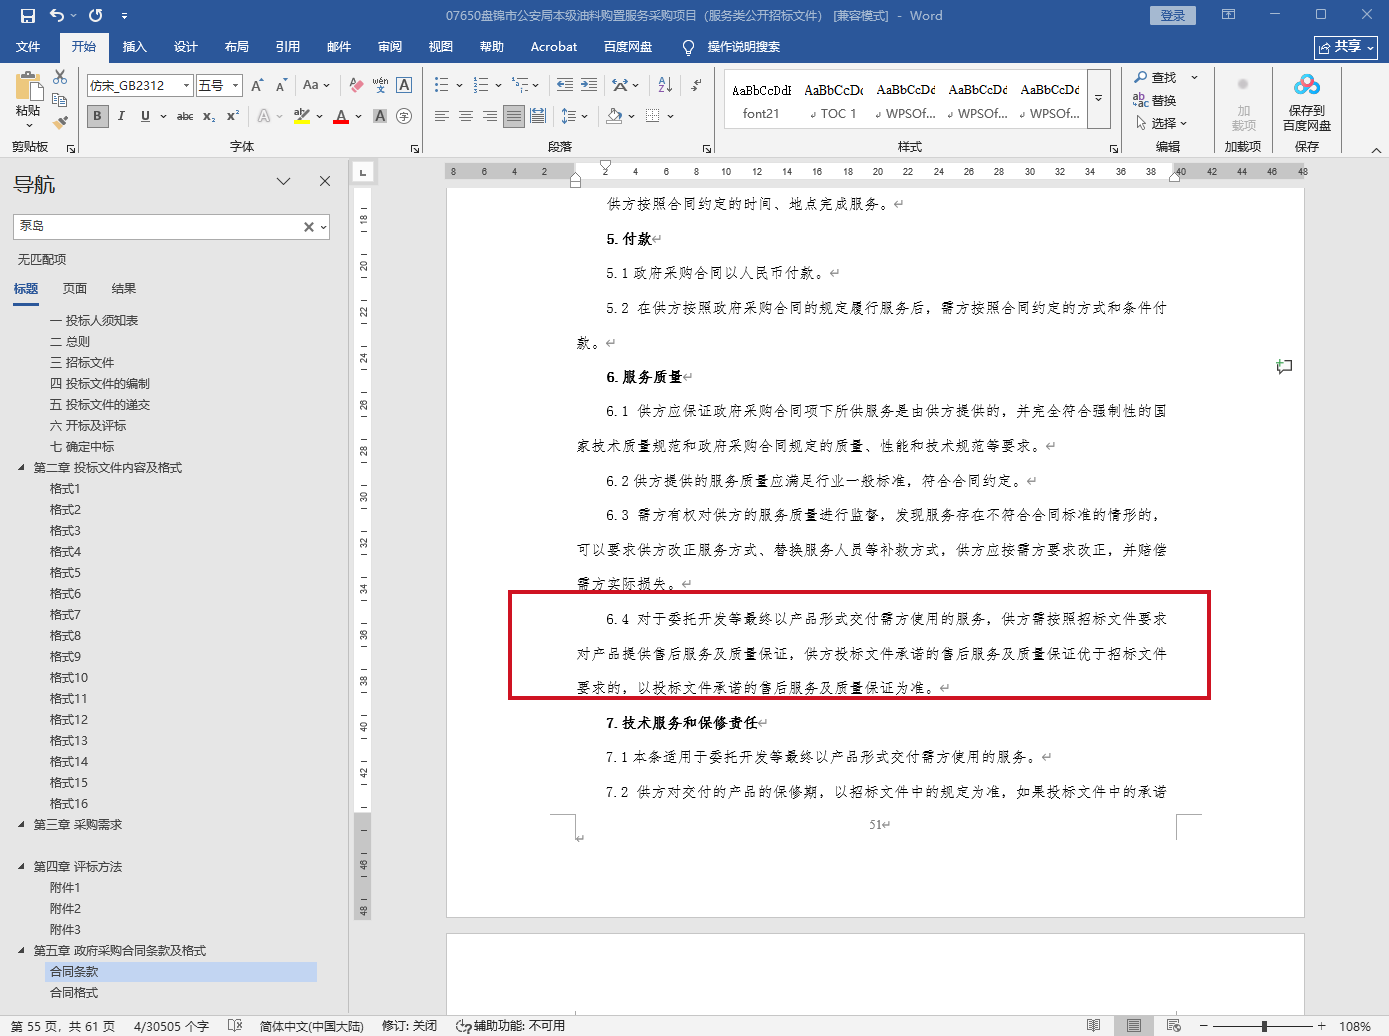Click the Undo arrow in title bar
Screen dimensions: 1389x1036
pos(57,15)
